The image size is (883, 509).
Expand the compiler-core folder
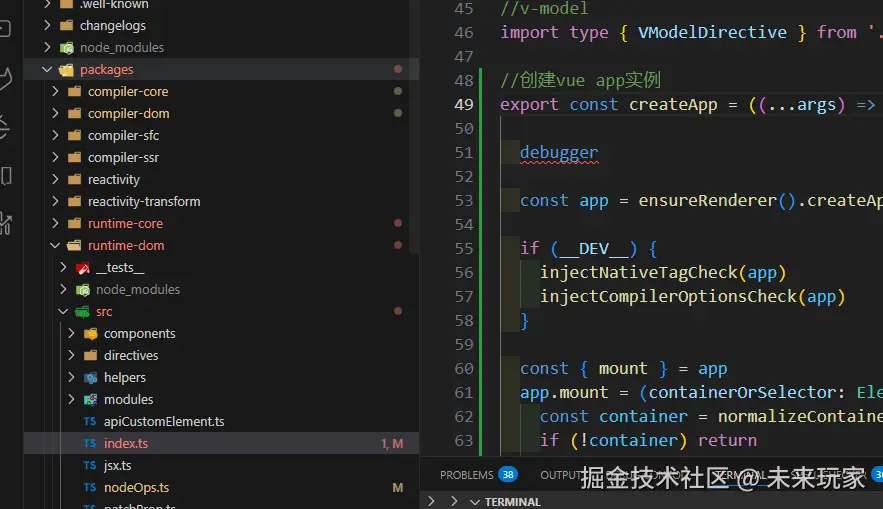55,91
